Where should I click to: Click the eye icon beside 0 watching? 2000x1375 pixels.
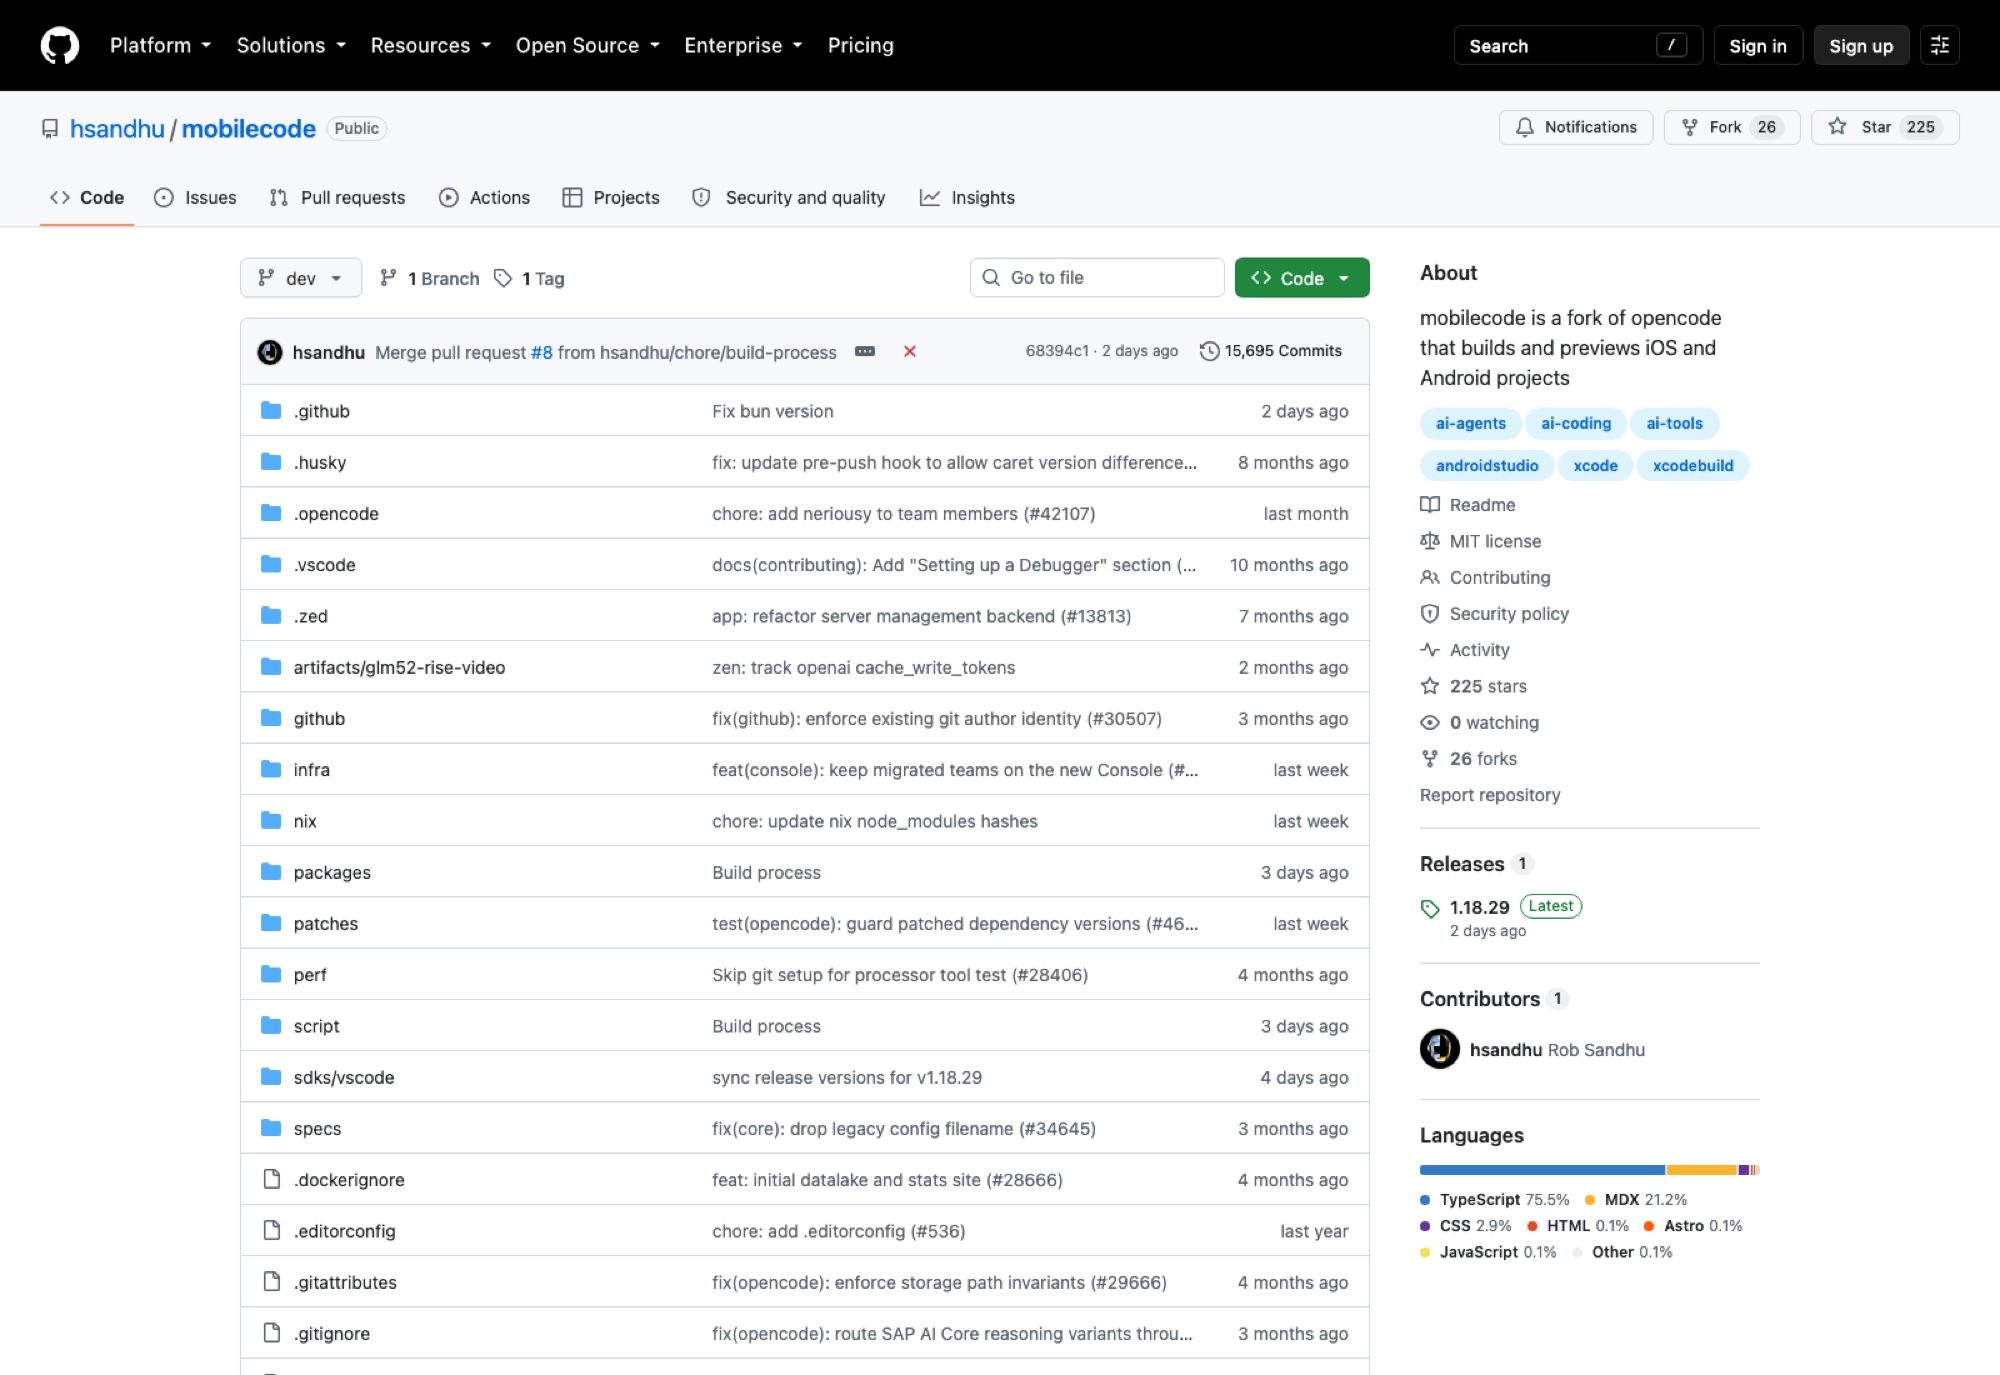[1430, 722]
